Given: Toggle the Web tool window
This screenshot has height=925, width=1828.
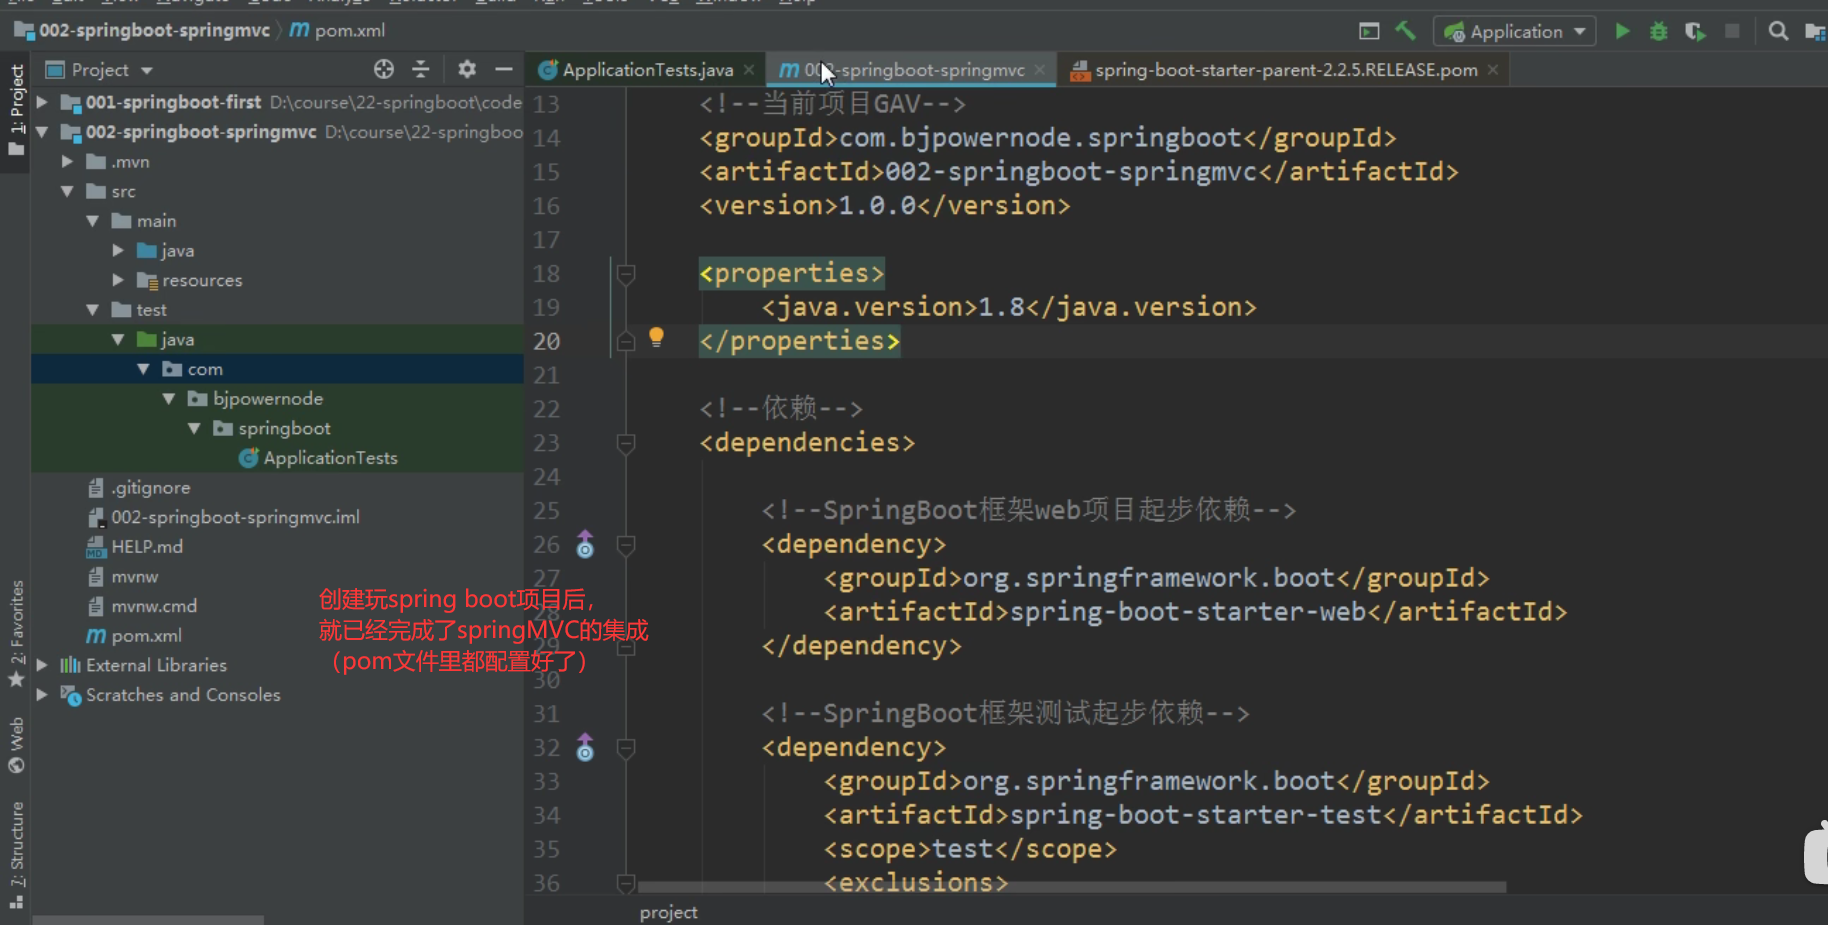Looking at the screenshot, I should (x=16, y=746).
